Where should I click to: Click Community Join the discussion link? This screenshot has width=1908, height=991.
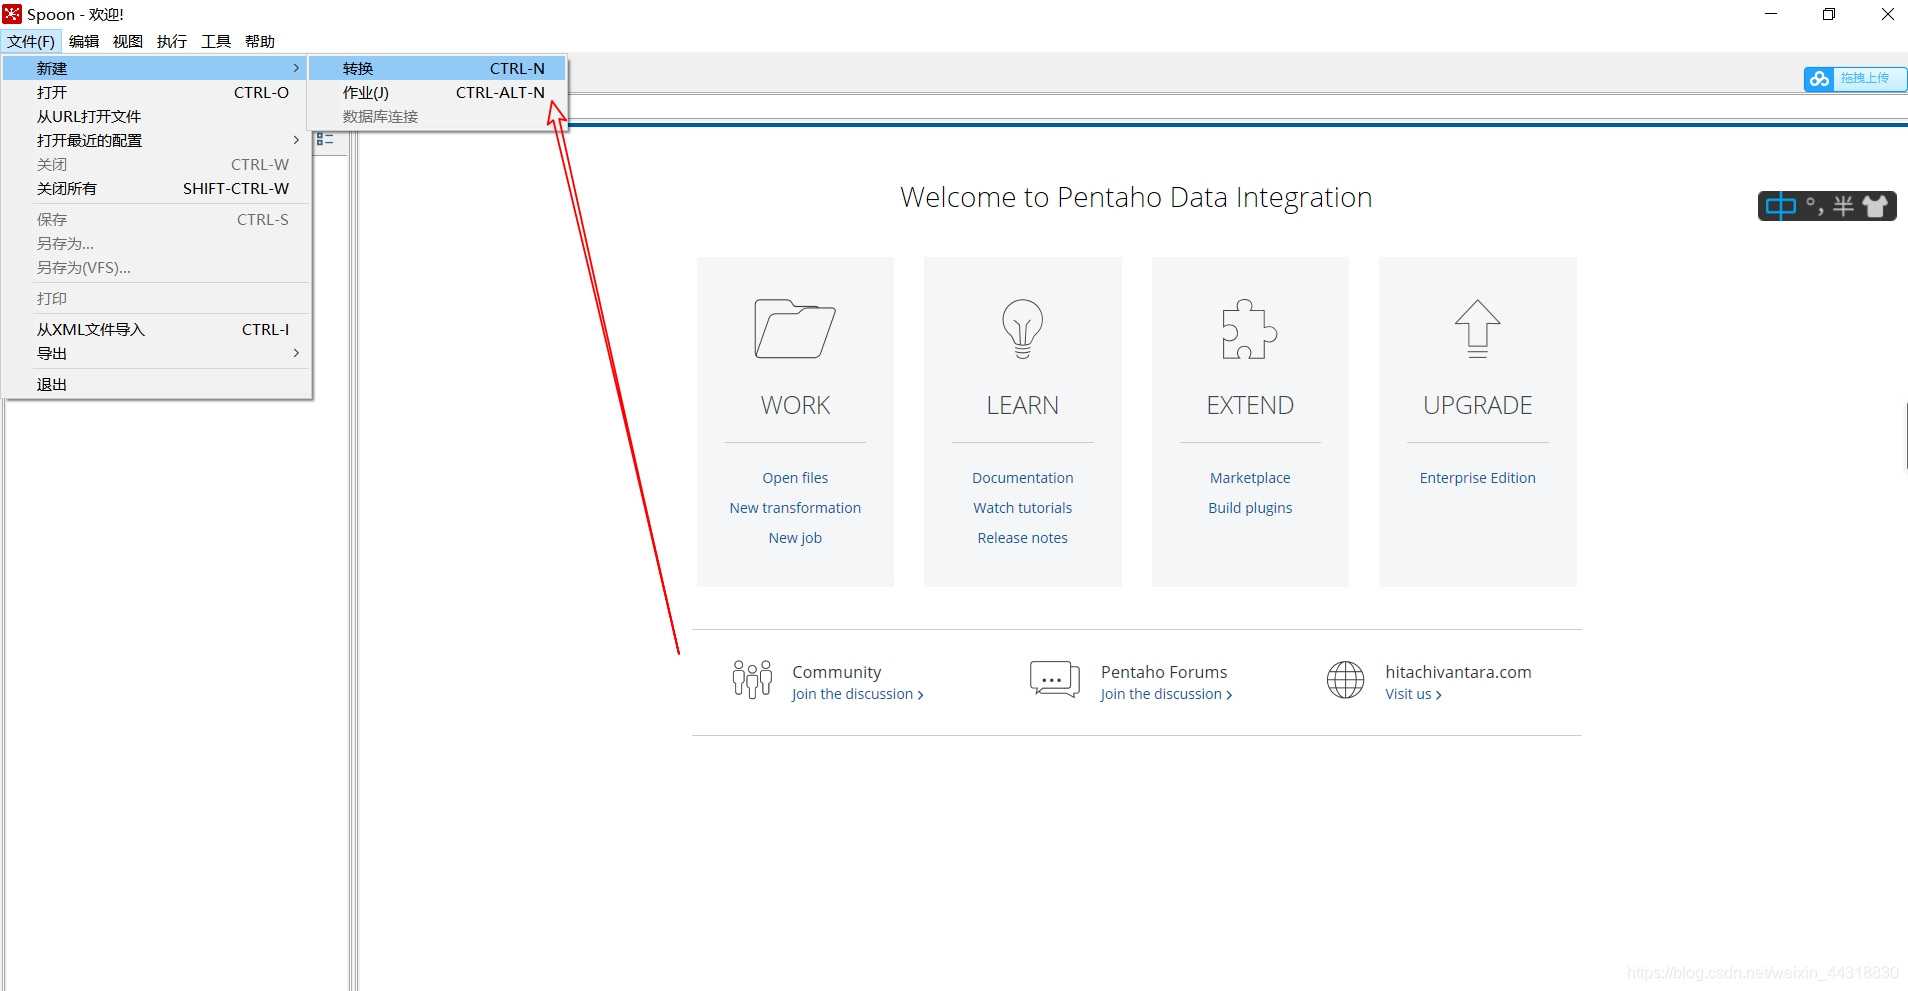click(857, 694)
